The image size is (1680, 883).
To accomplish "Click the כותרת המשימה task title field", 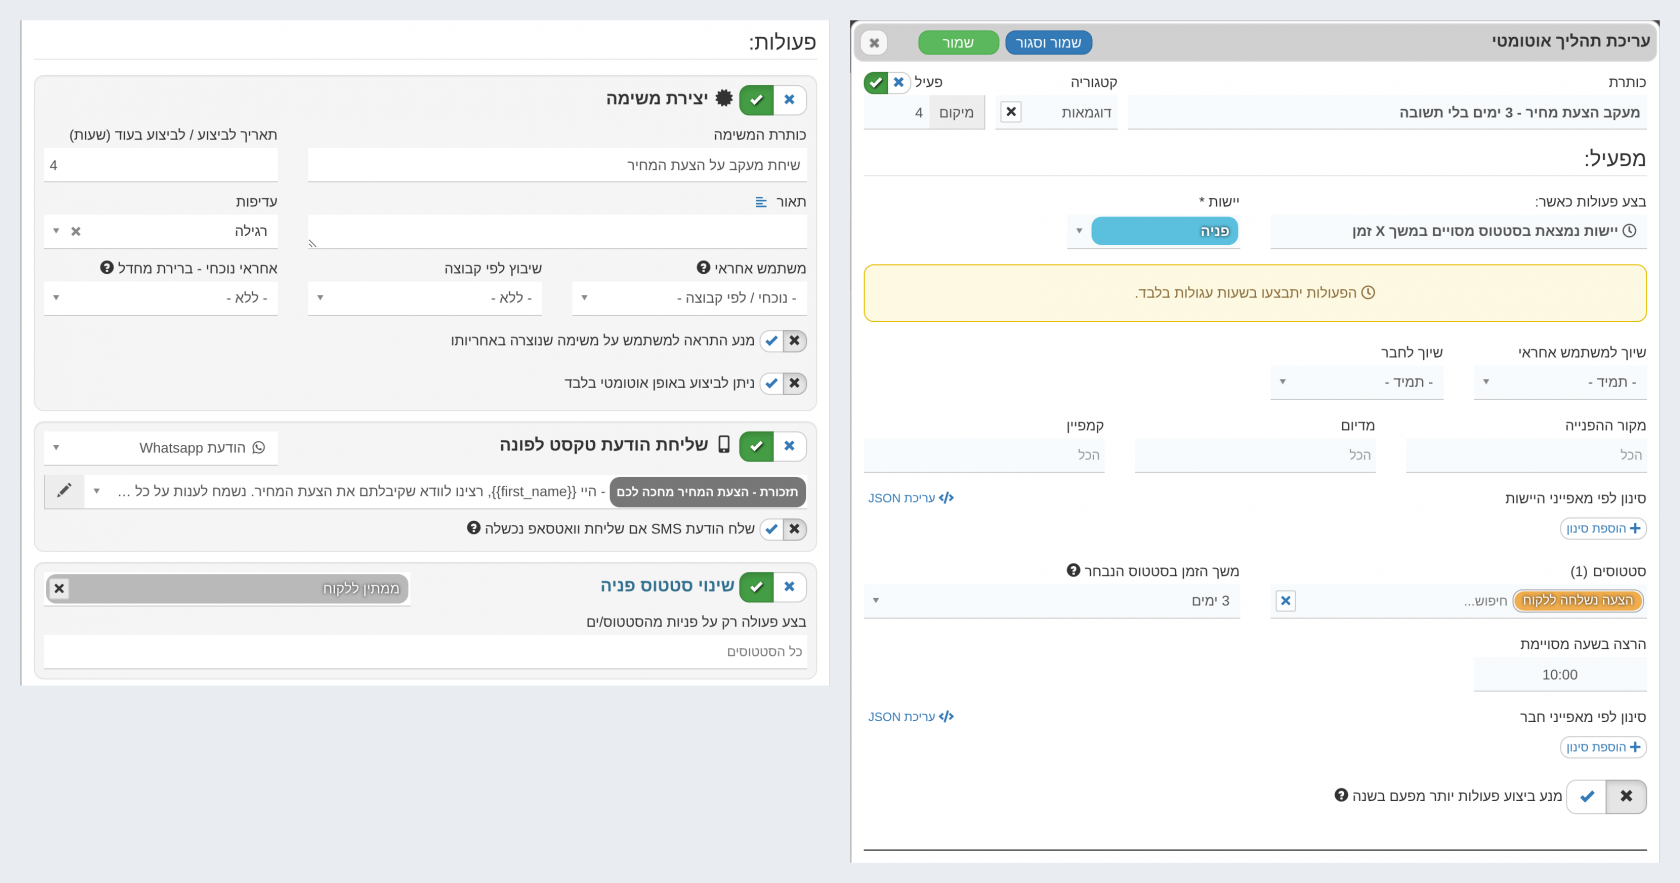I will [557, 165].
